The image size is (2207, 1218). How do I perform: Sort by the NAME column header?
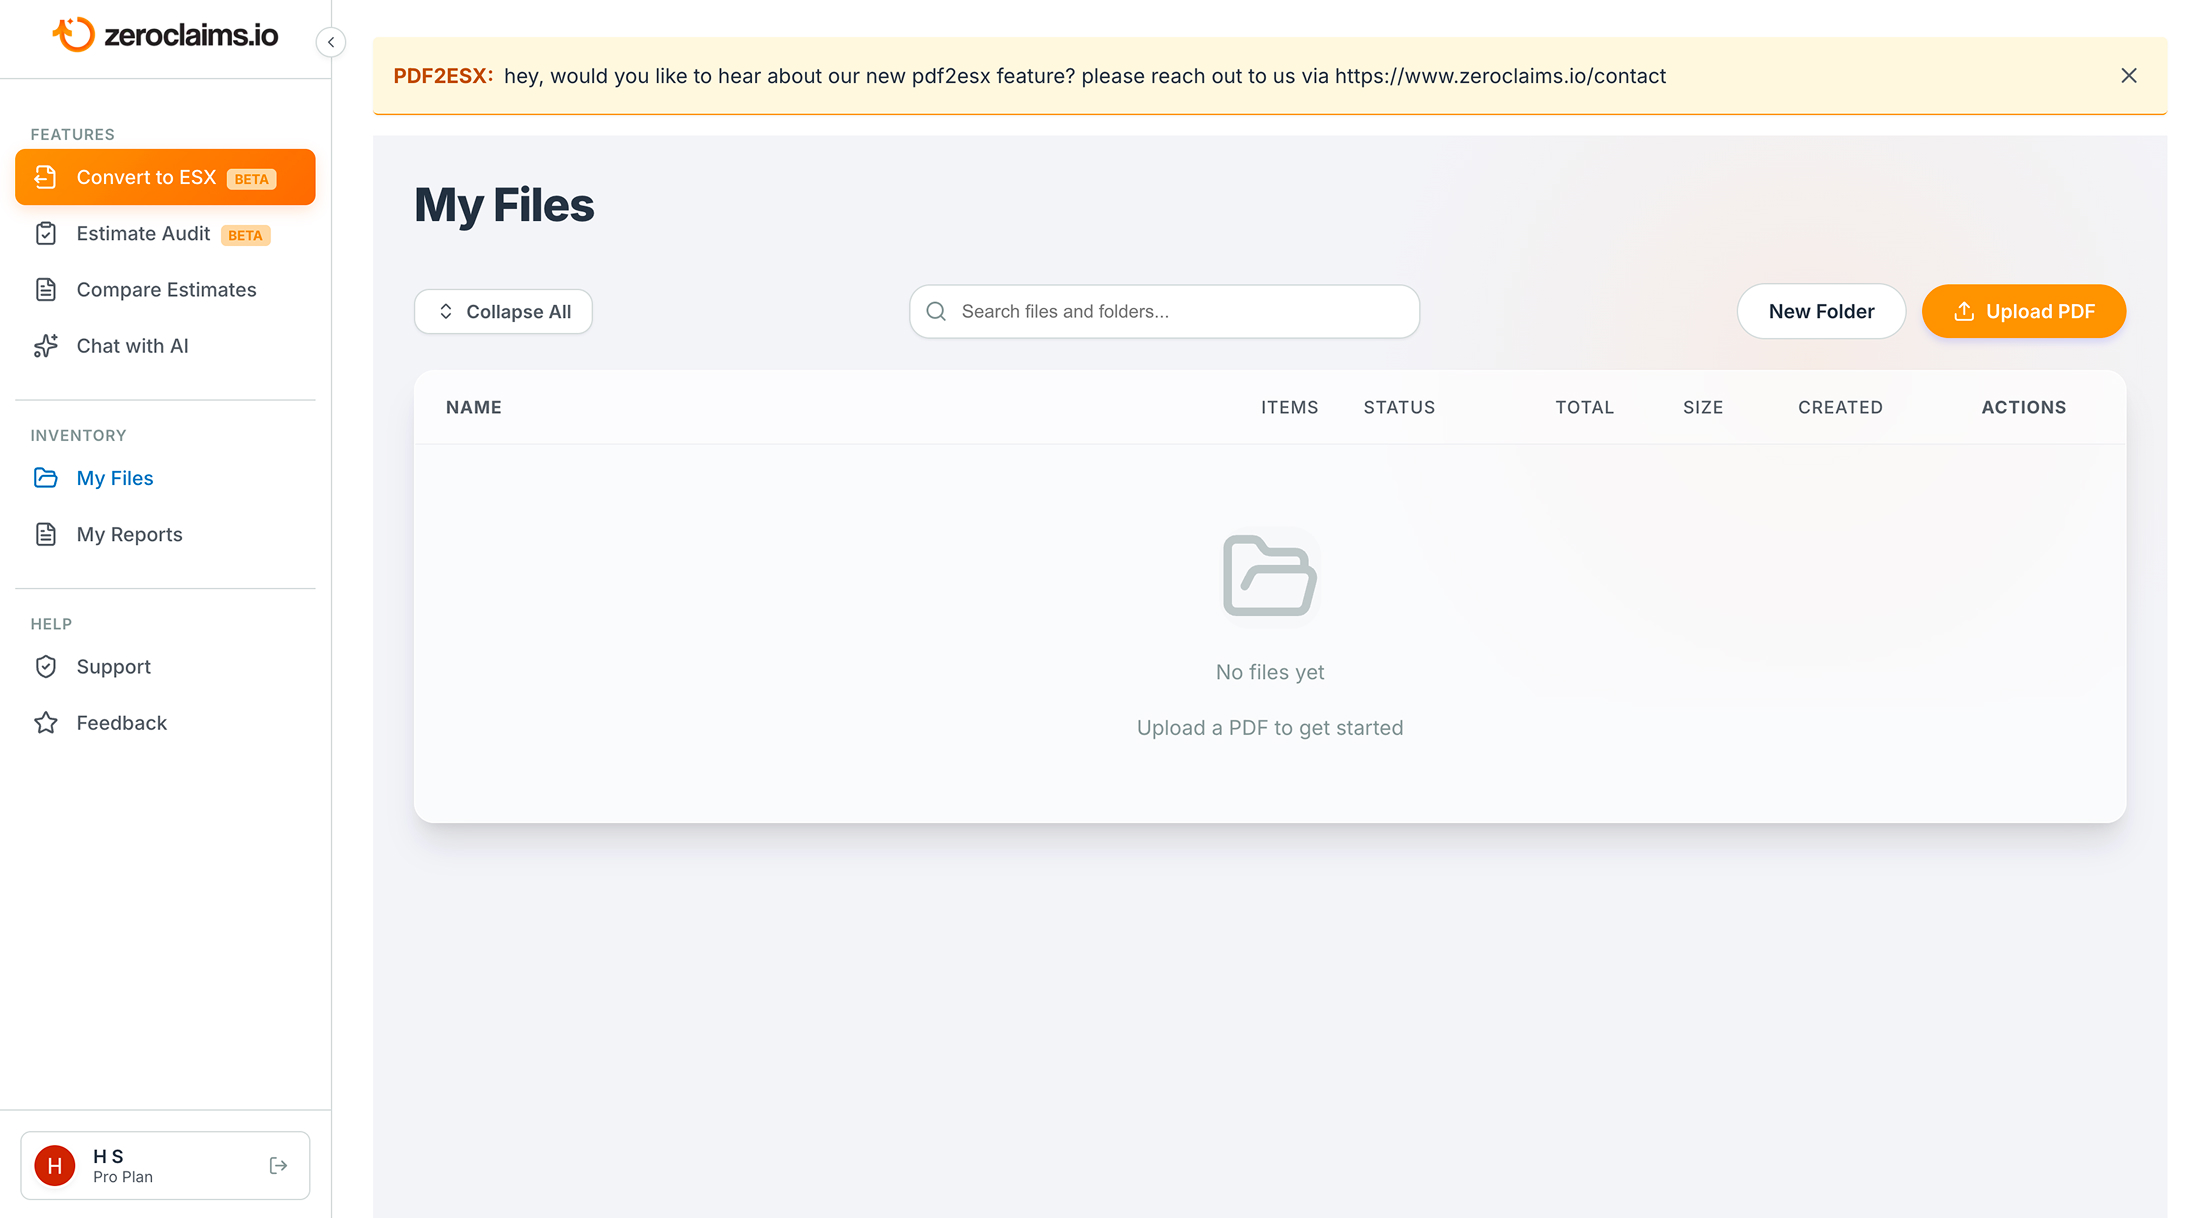(474, 407)
